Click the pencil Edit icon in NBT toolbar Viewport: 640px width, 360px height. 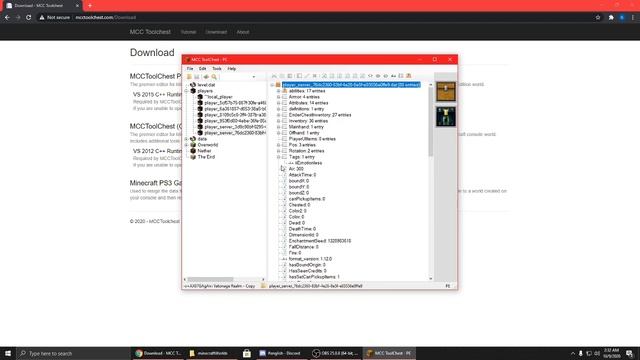[307, 76]
